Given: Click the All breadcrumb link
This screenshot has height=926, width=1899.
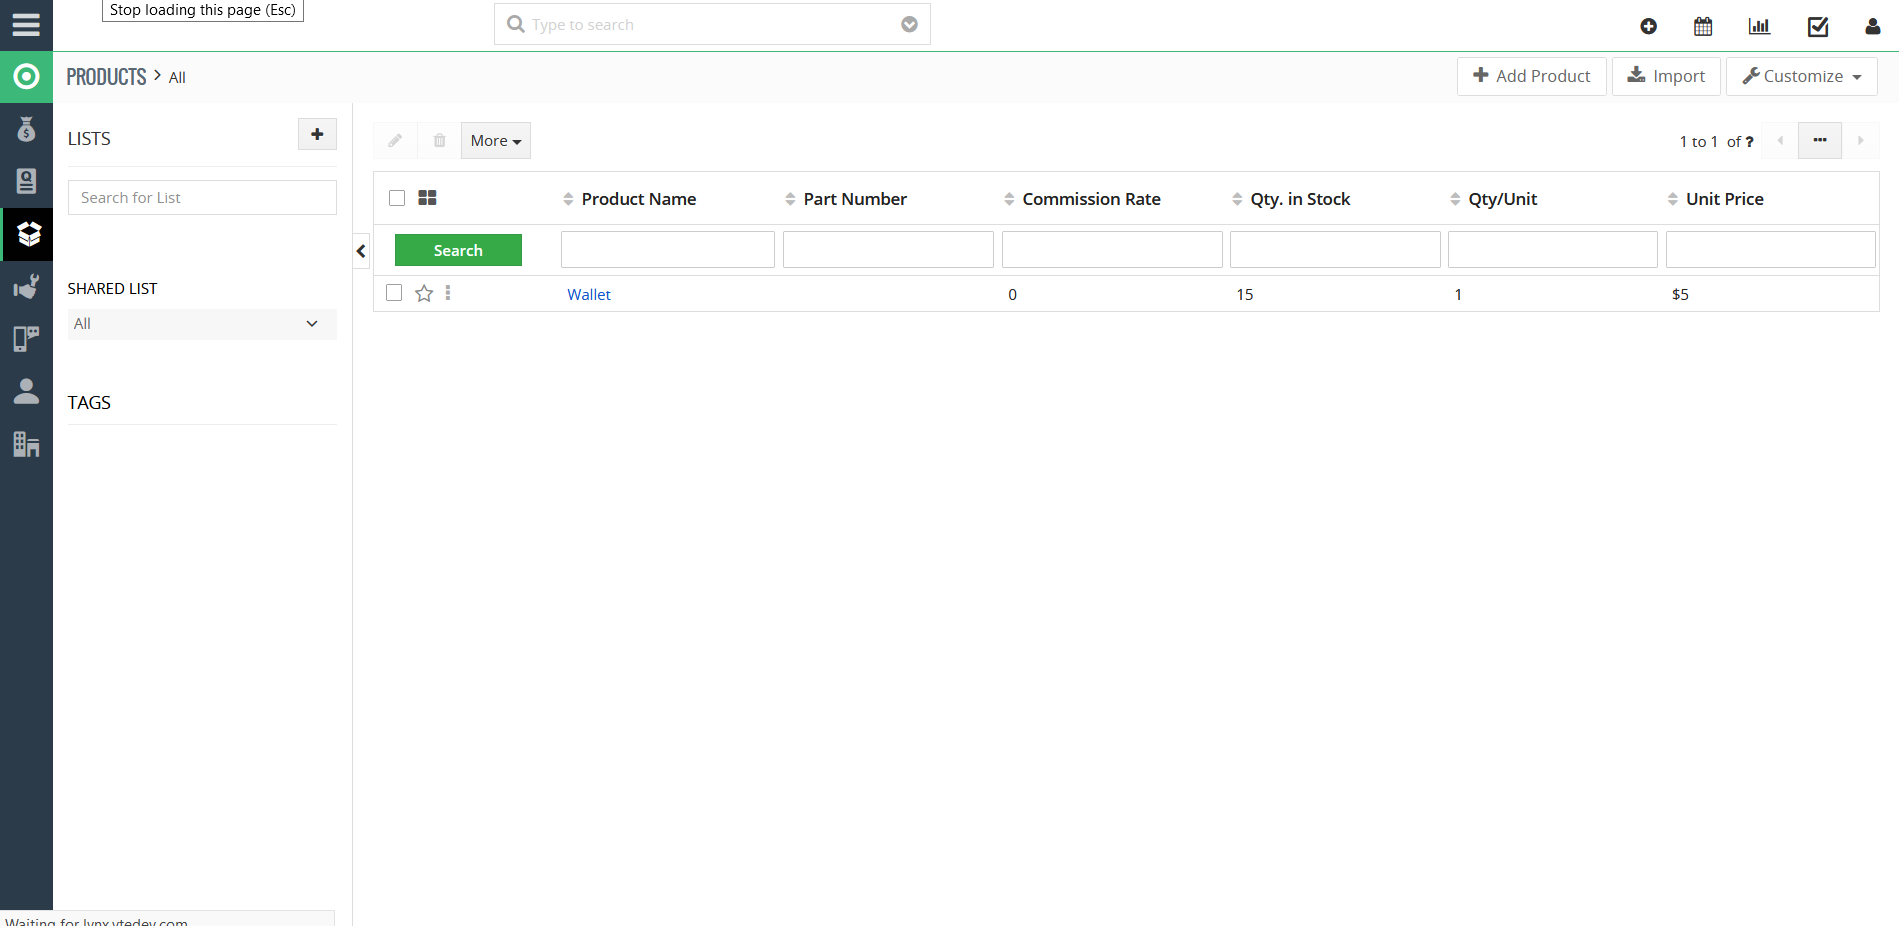Looking at the screenshot, I should [177, 78].
